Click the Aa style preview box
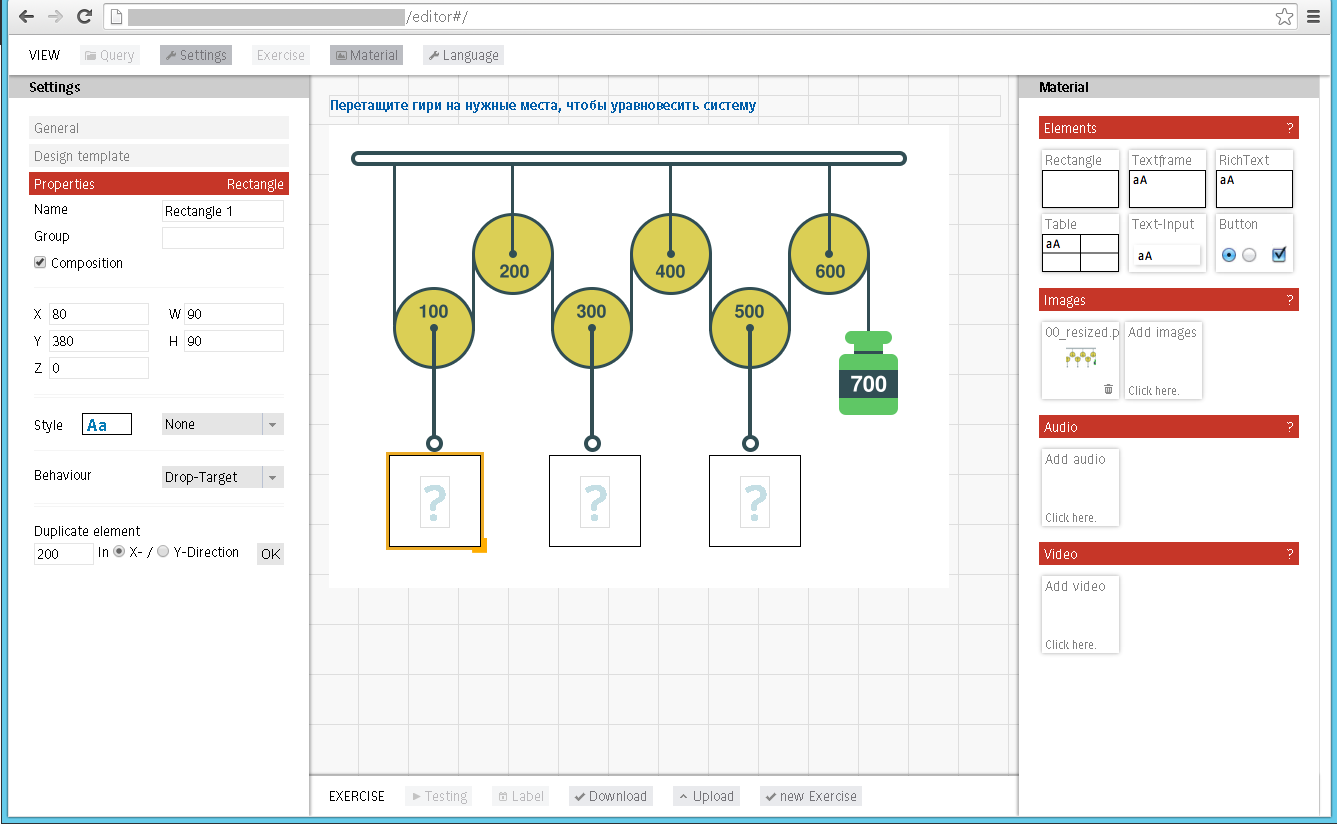Viewport: 1337px width, 824px height. coord(107,425)
